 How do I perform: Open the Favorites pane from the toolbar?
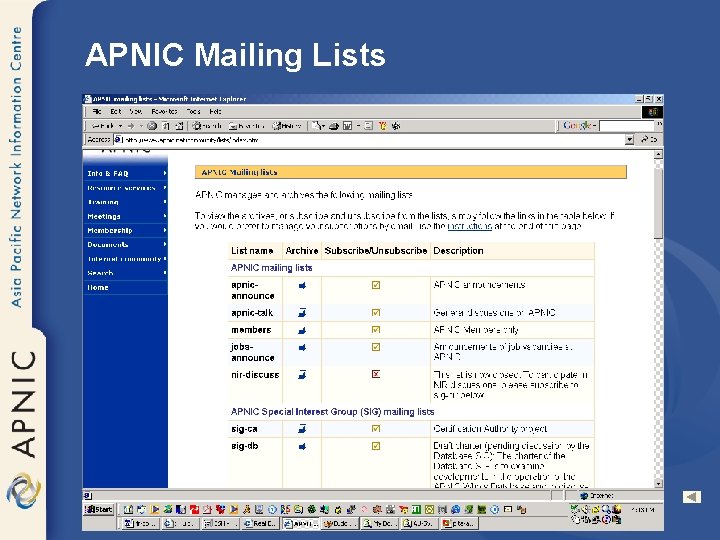247,126
